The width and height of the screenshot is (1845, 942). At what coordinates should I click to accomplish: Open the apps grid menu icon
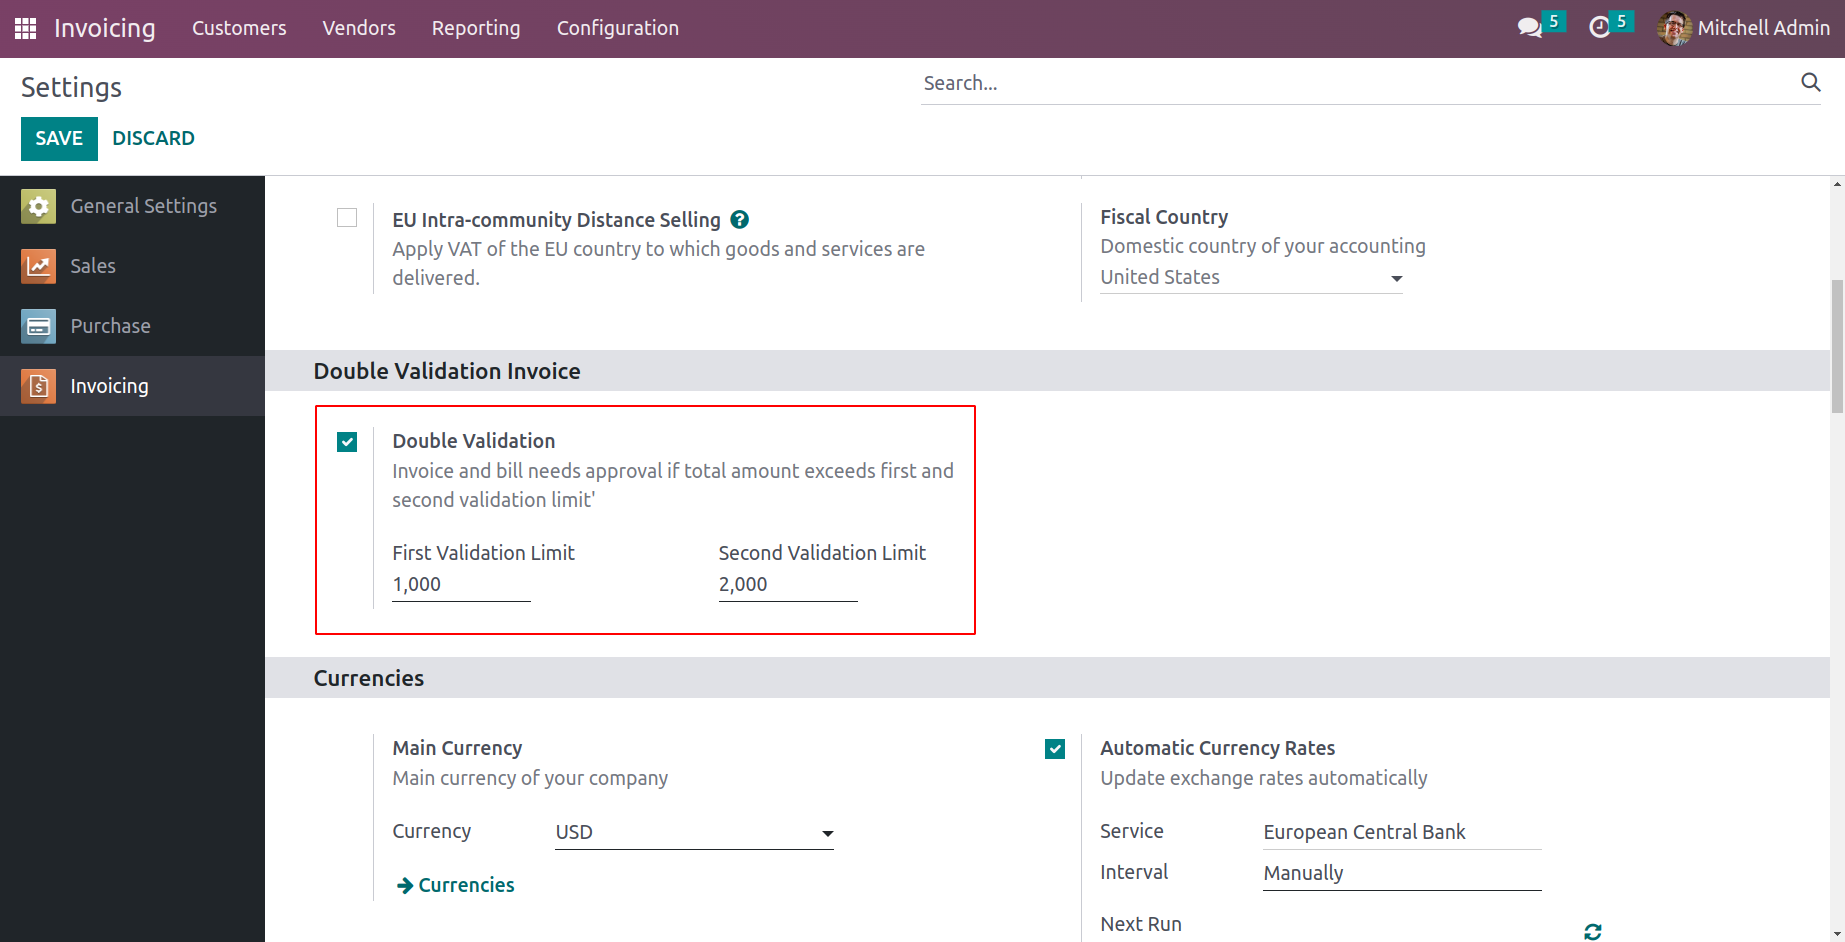click(25, 28)
